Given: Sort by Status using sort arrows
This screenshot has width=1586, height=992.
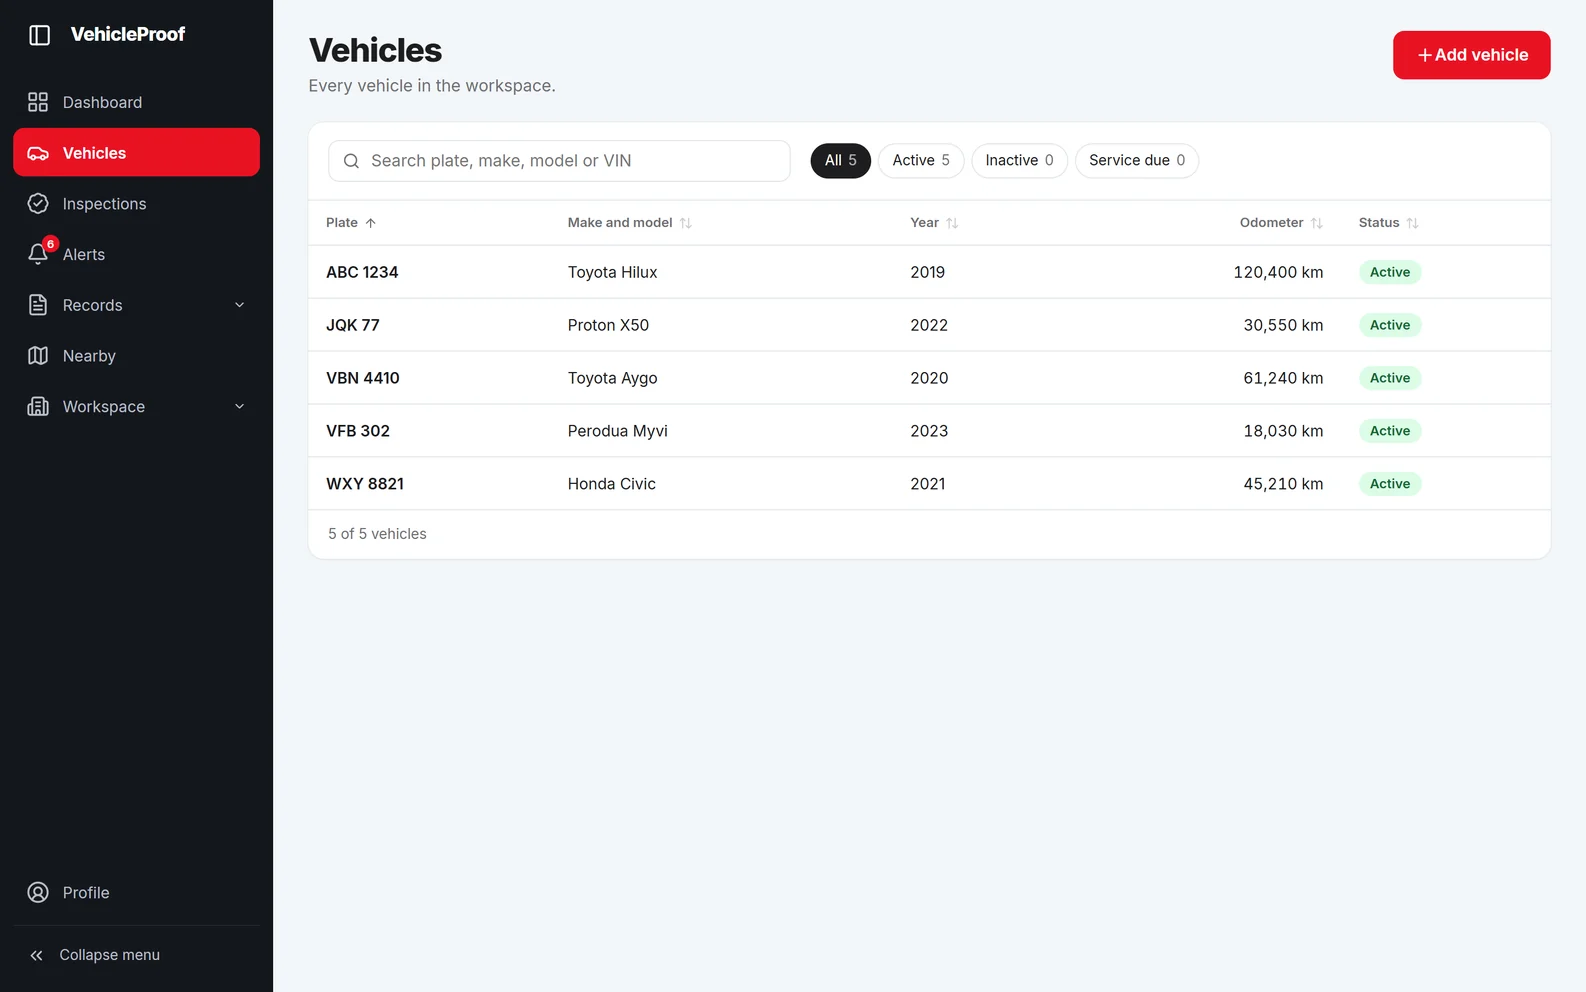Looking at the screenshot, I should click(1412, 223).
